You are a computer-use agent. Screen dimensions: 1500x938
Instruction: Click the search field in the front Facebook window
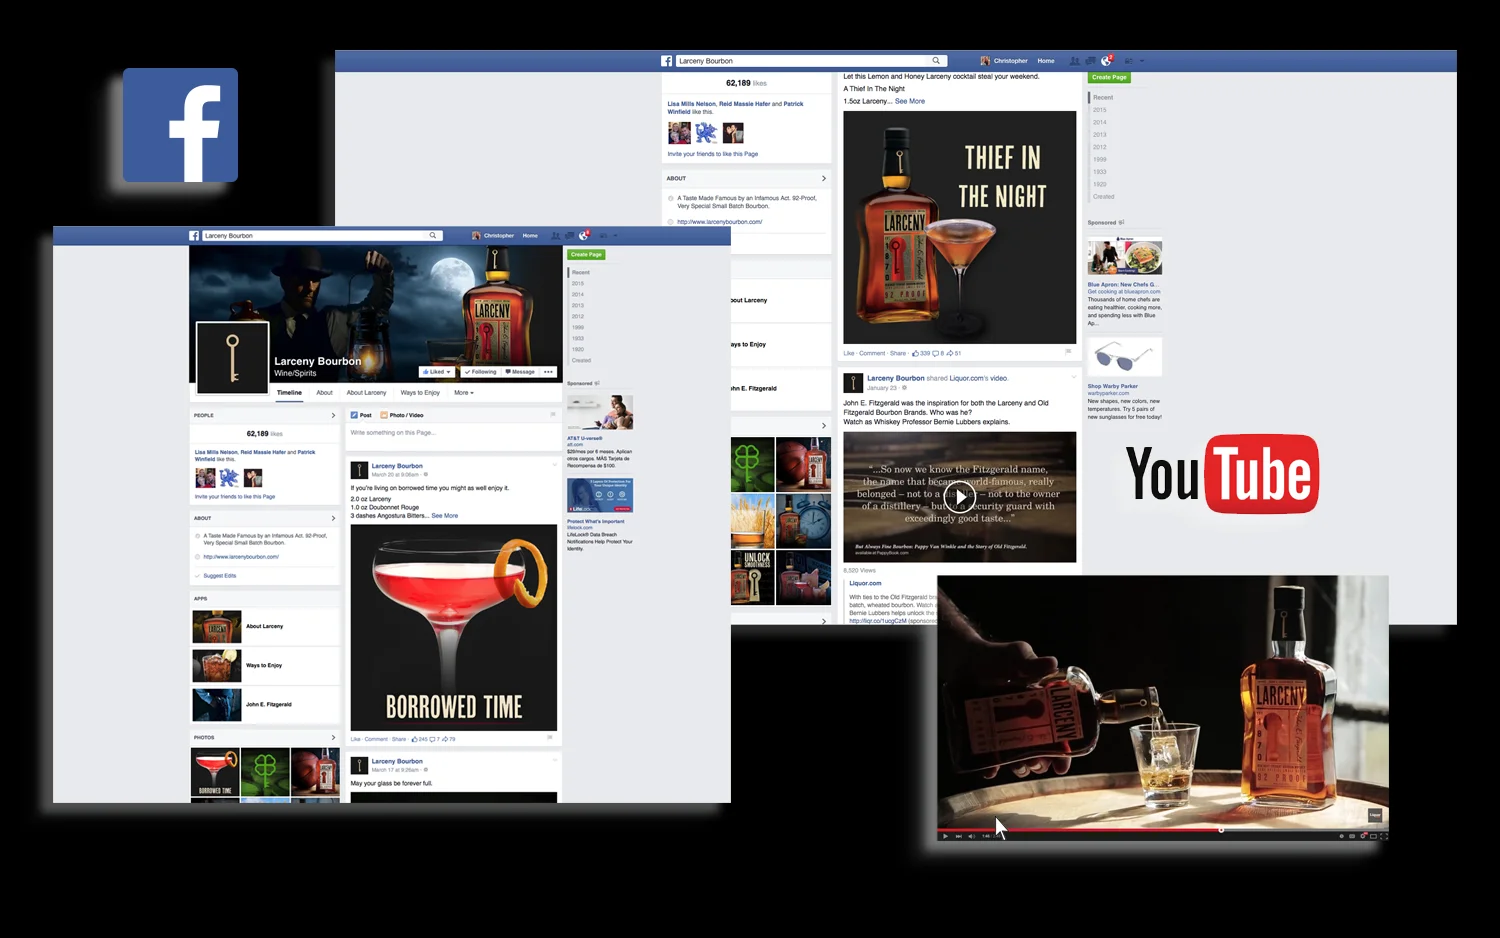(321, 236)
